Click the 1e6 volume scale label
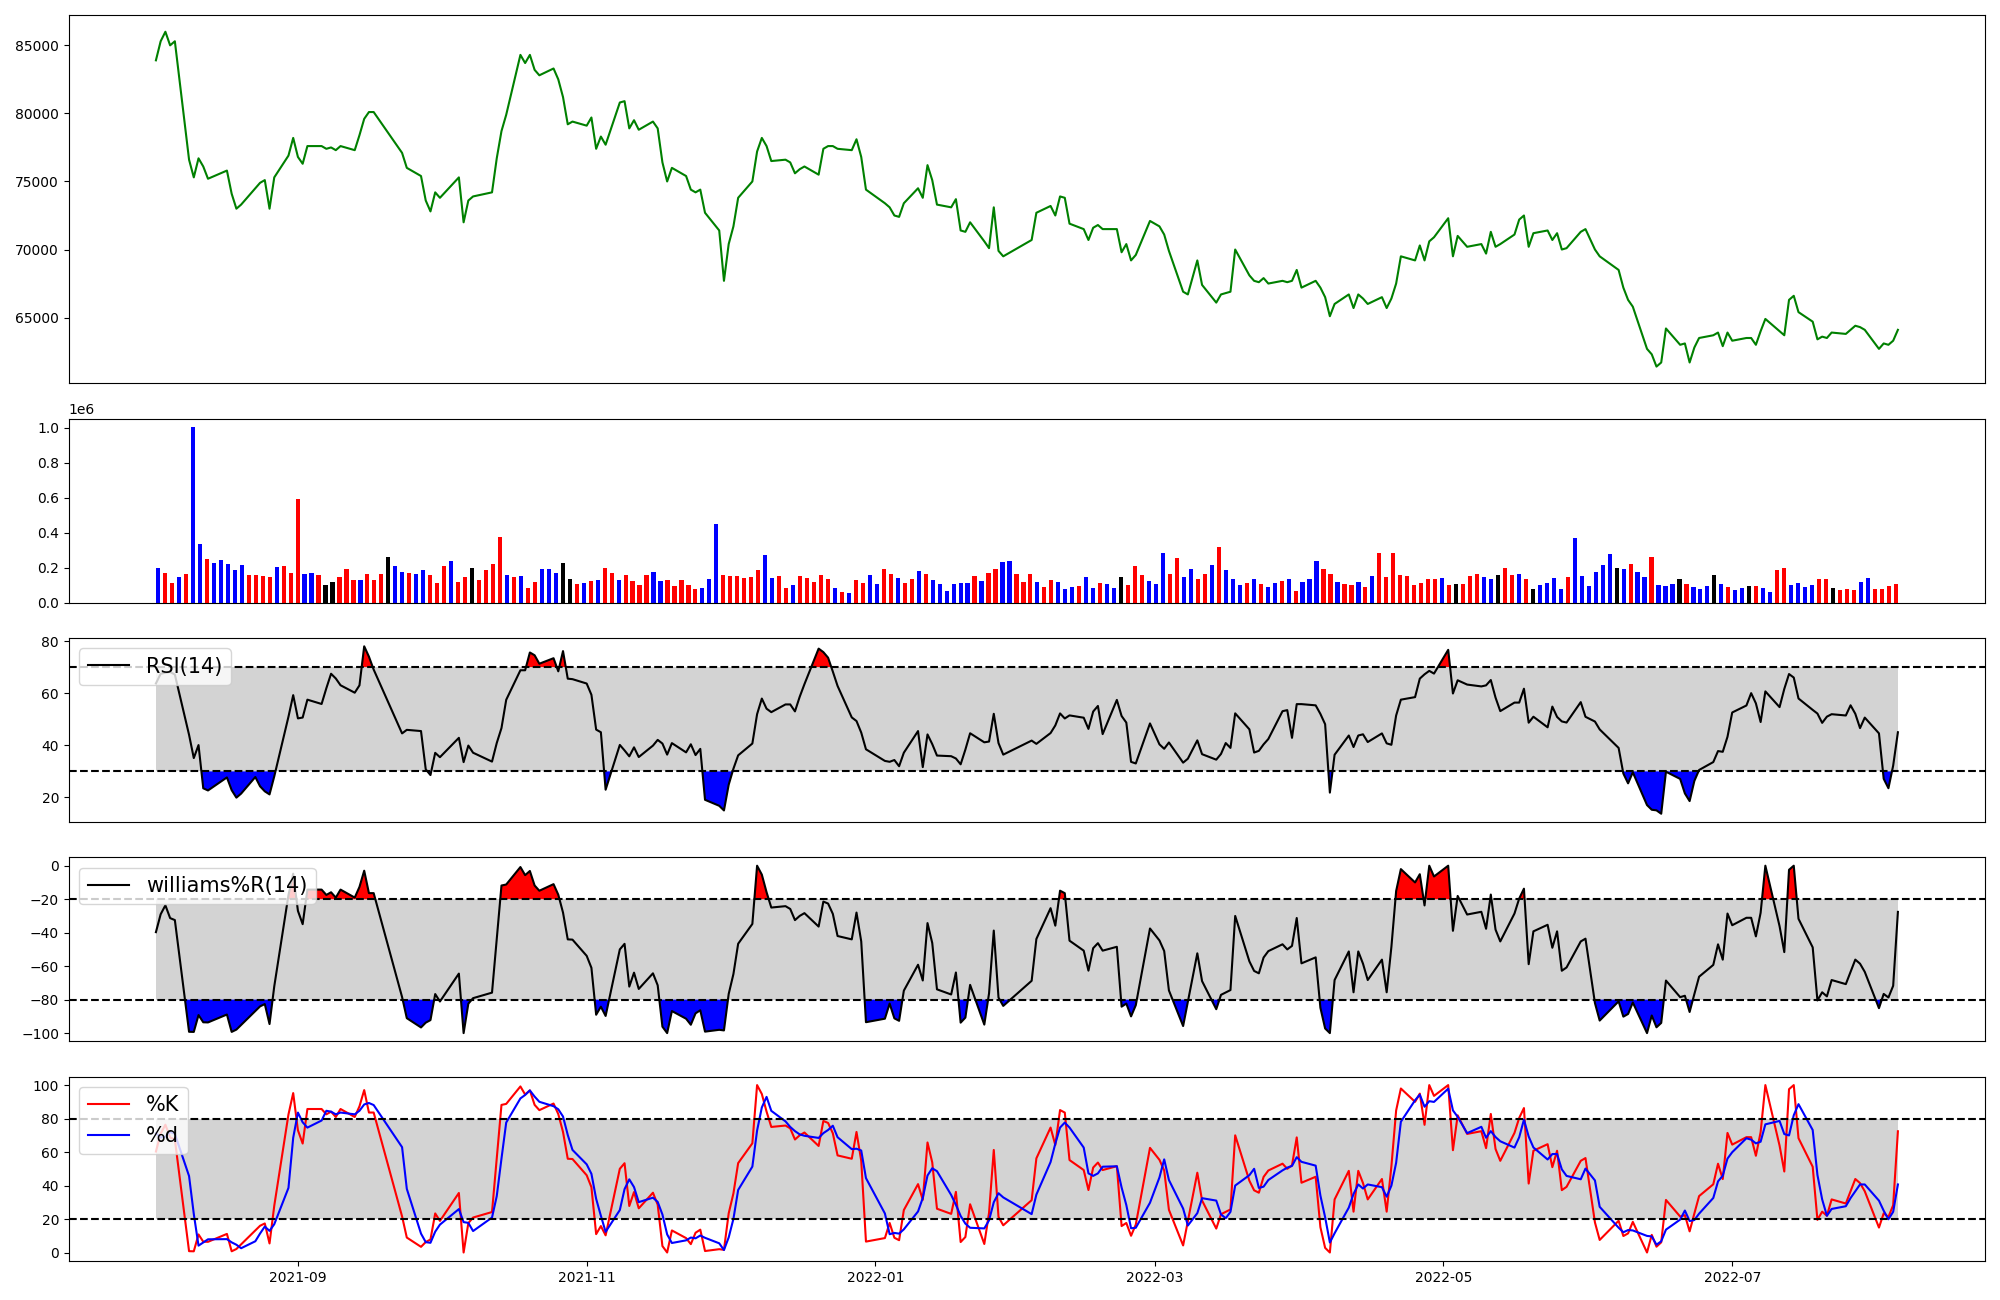This screenshot has width=2000, height=1300. click(81, 410)
